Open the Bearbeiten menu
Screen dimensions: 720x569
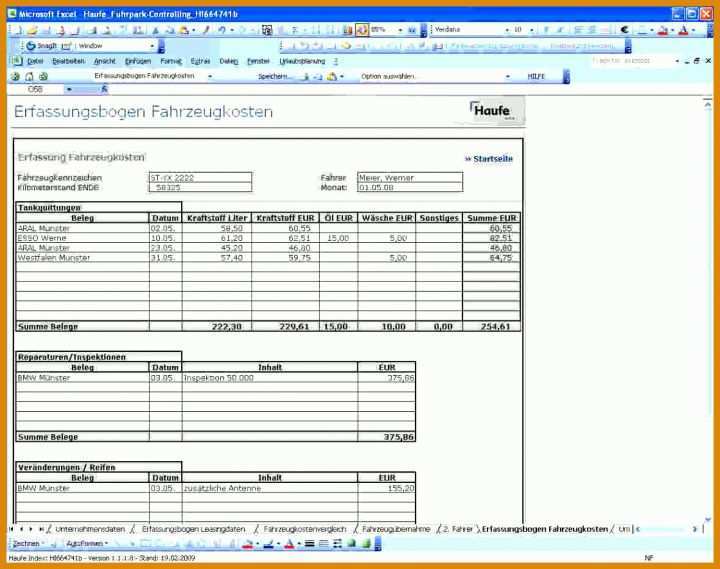point(68,61)
